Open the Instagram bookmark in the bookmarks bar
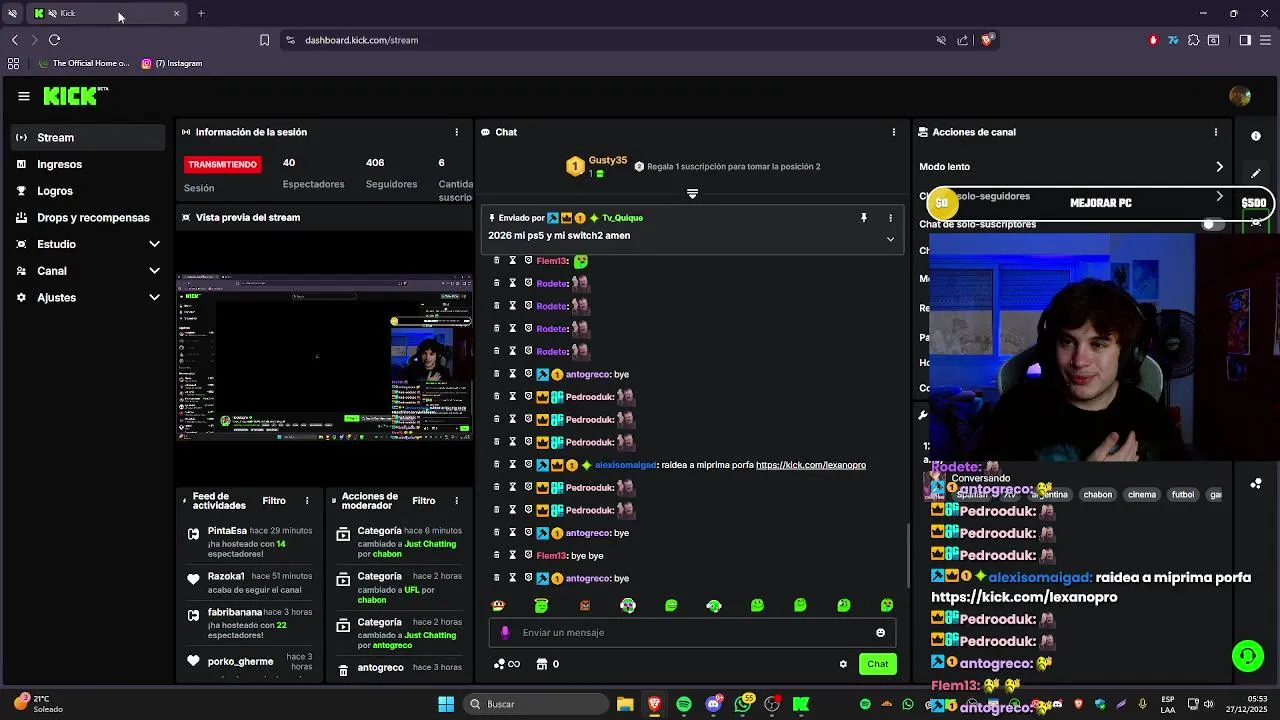Screen dimensions: 1280x720 coord(172,63)
